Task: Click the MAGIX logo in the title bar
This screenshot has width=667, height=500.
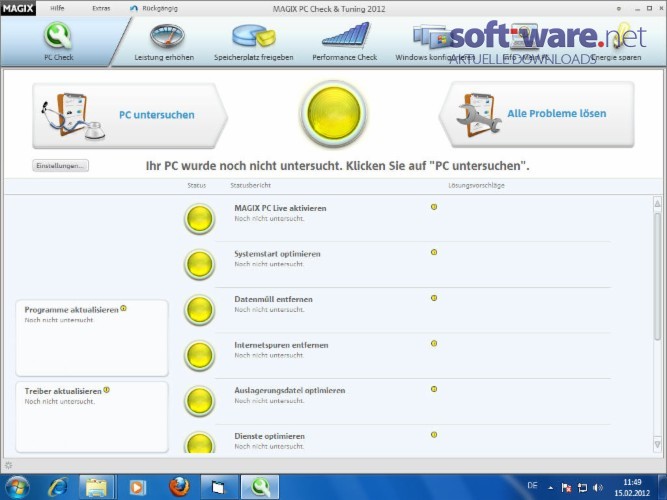Action: click(x=18, y=8)
